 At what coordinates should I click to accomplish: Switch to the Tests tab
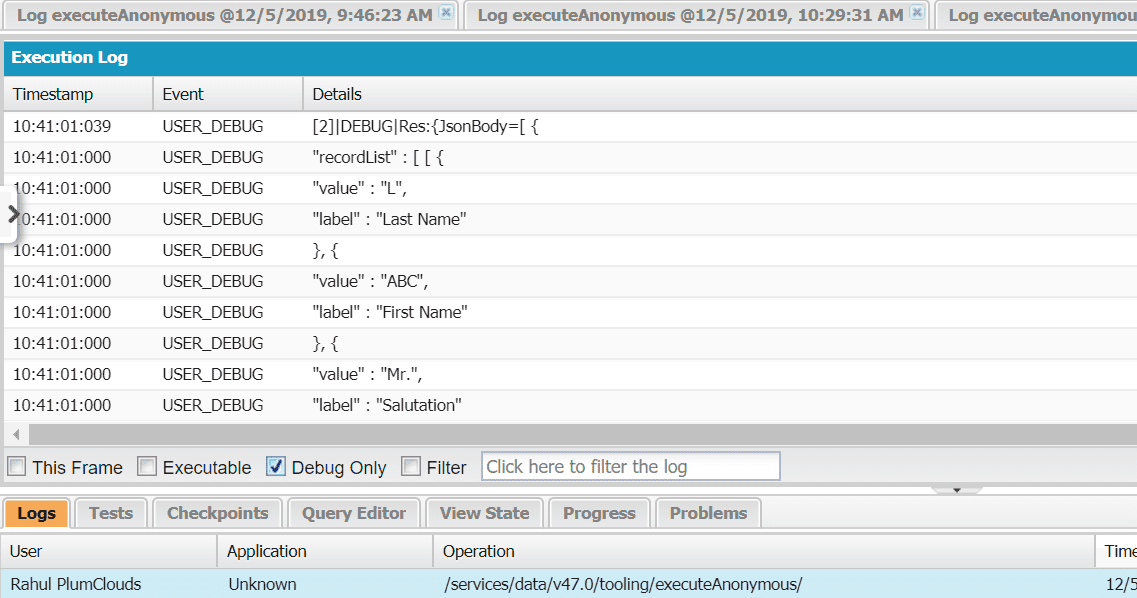pos(110,513)
